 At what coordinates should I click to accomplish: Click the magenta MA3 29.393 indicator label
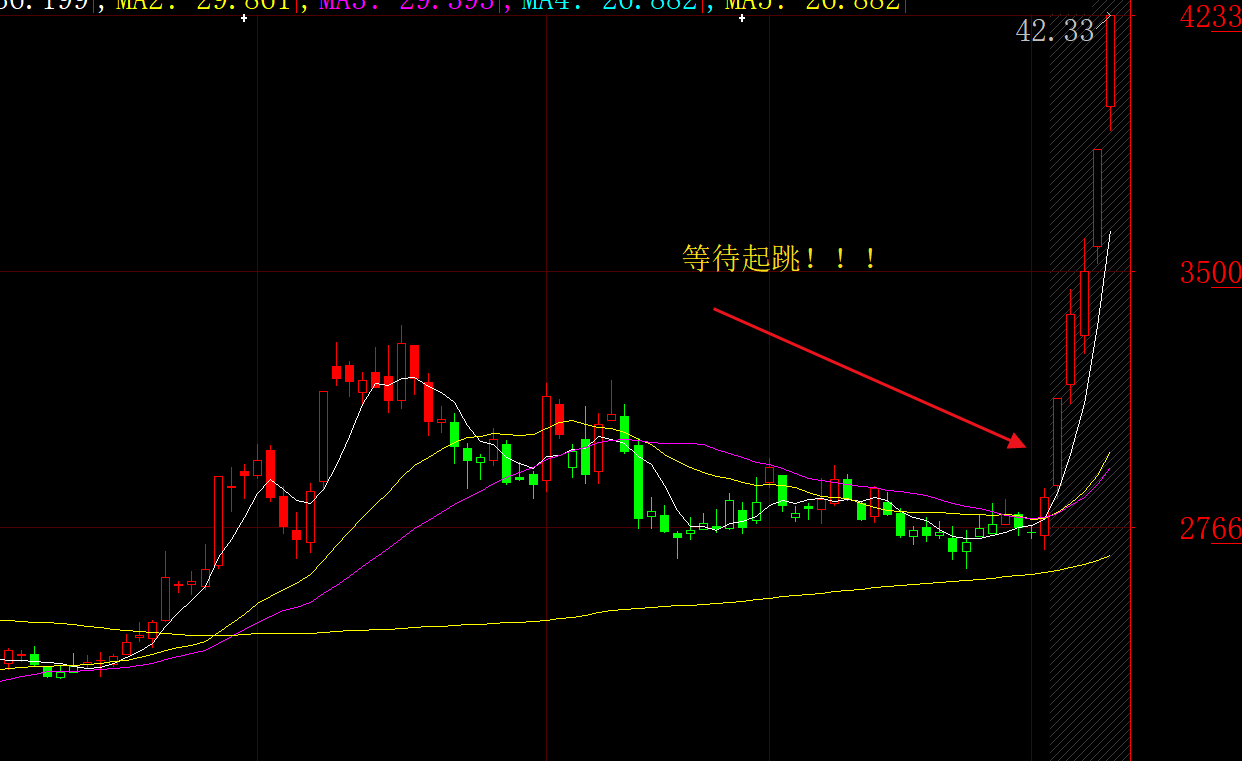point(406,4)
